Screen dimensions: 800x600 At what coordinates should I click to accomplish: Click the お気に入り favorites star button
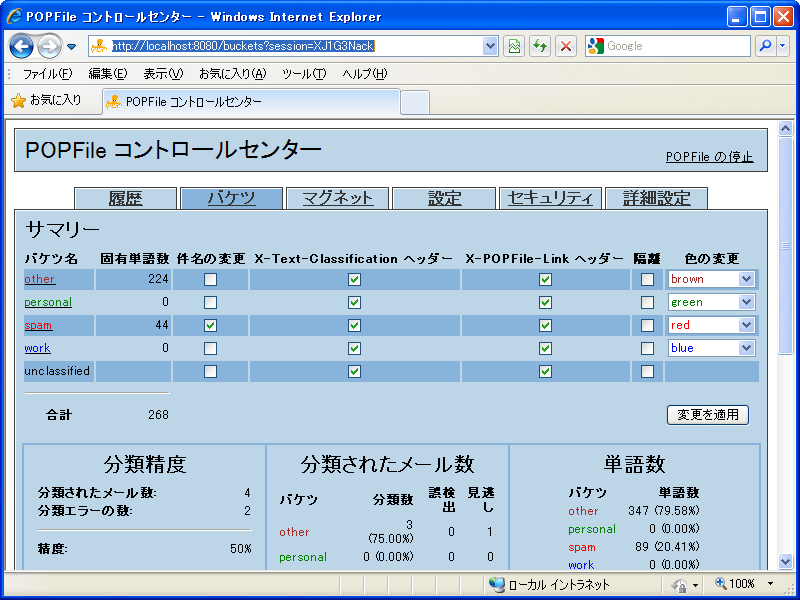pos(46,101)
